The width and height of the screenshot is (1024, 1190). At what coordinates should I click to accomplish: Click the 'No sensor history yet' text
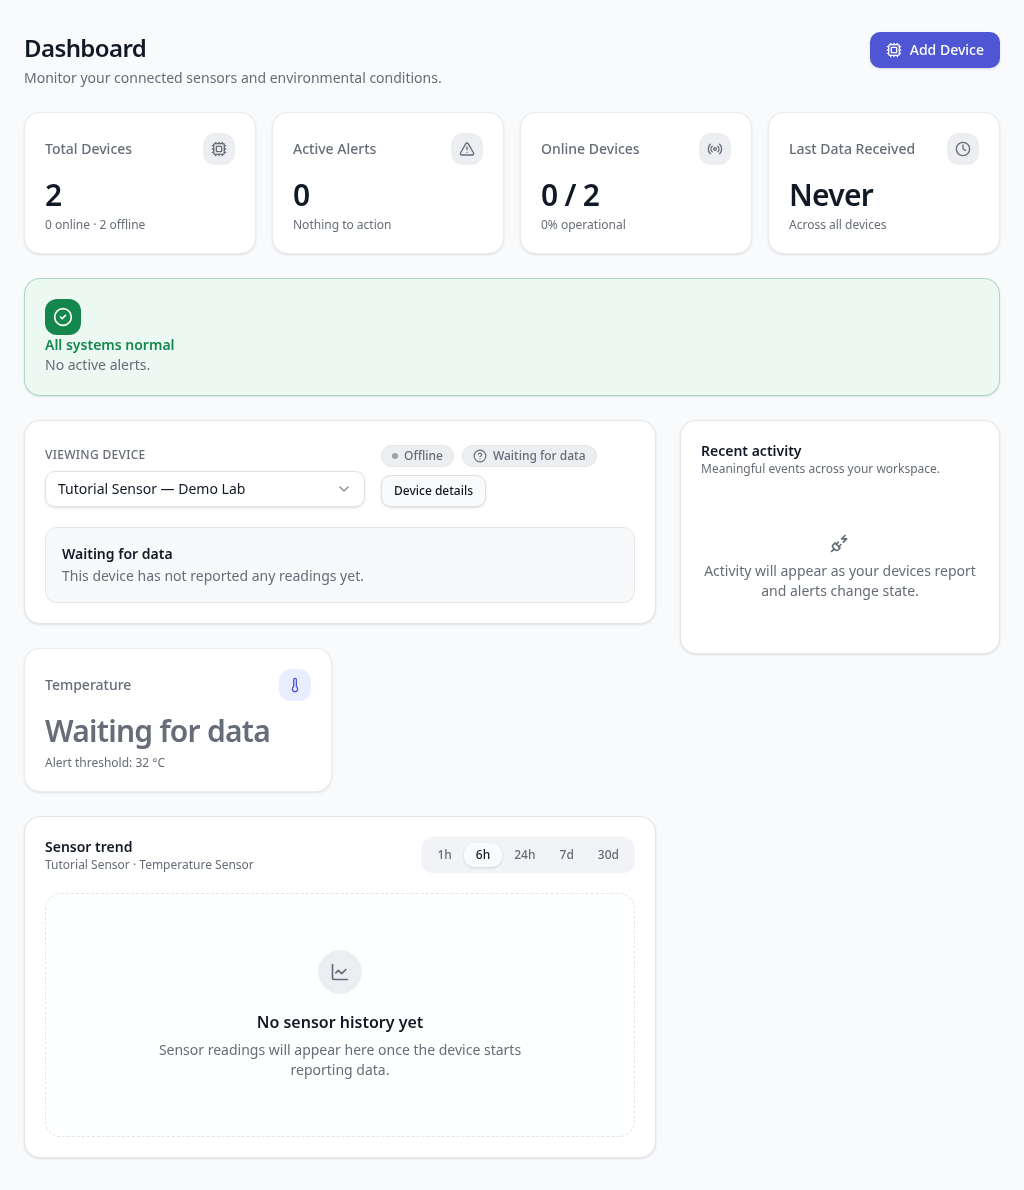pos(339,1022)
